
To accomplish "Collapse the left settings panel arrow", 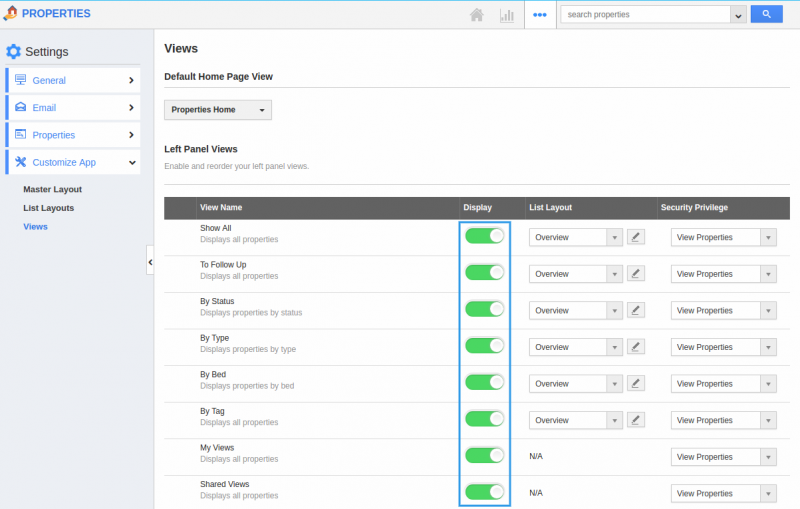I will 150,262.
